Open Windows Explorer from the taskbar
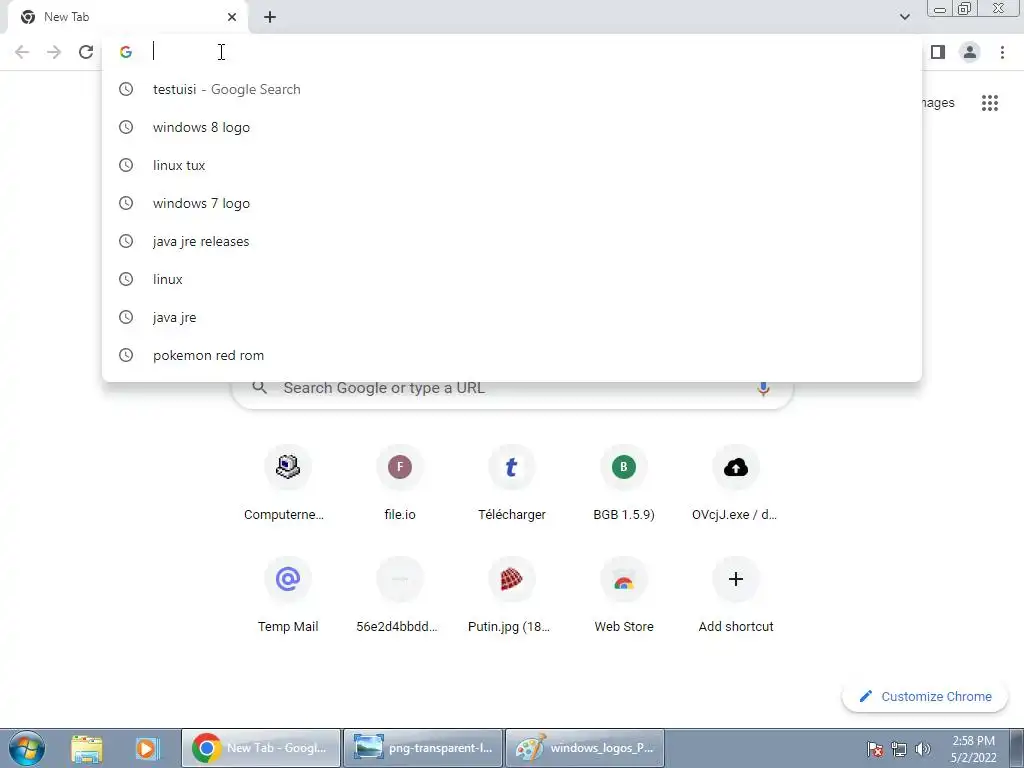The width and height of the screenshot is (1024, 768). (x=87, y=748)
